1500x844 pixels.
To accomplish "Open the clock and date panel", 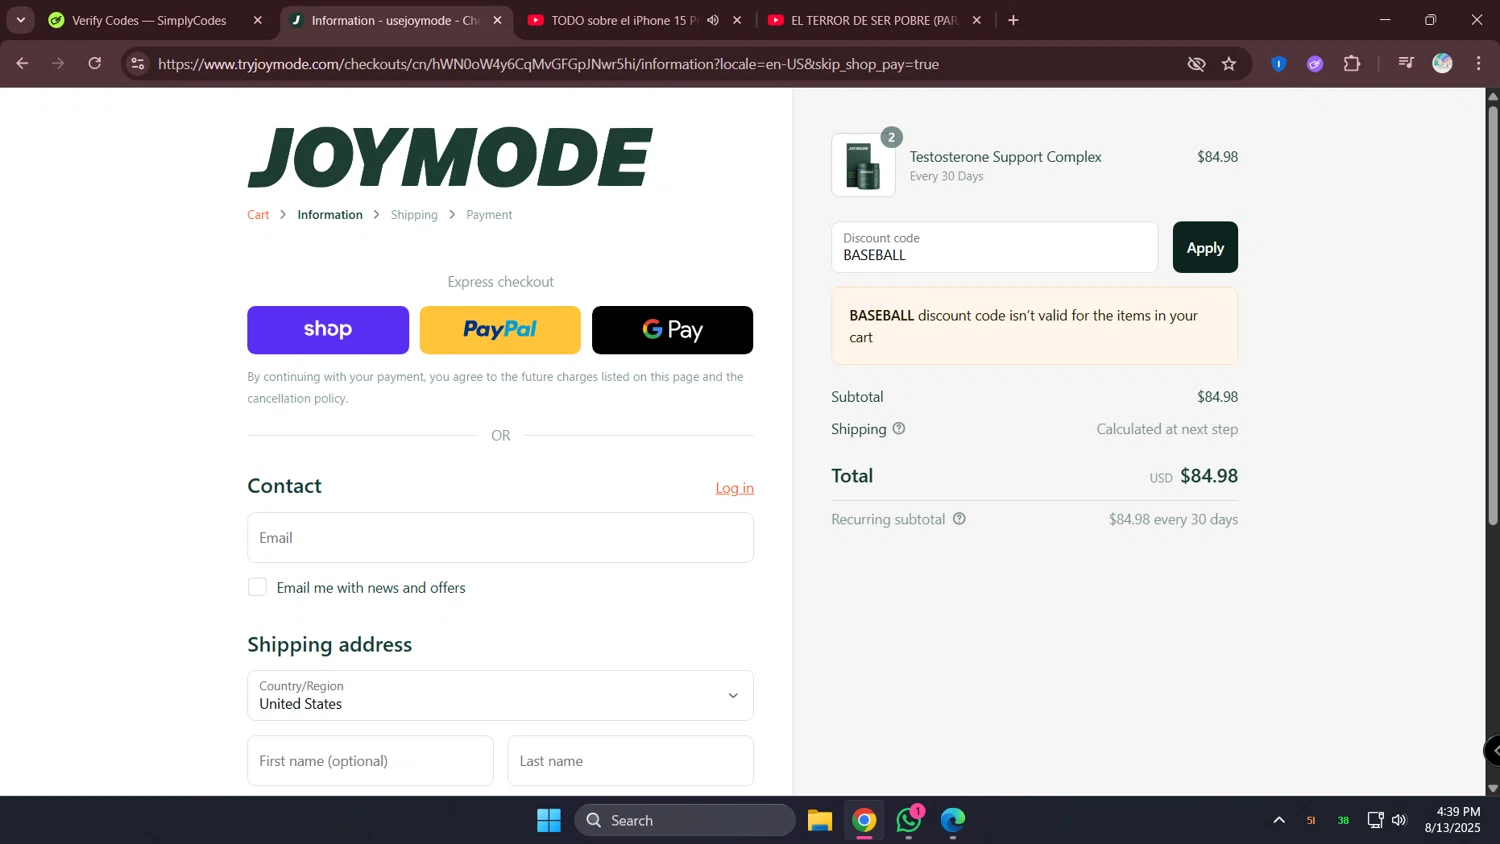I will [1453, 820].
